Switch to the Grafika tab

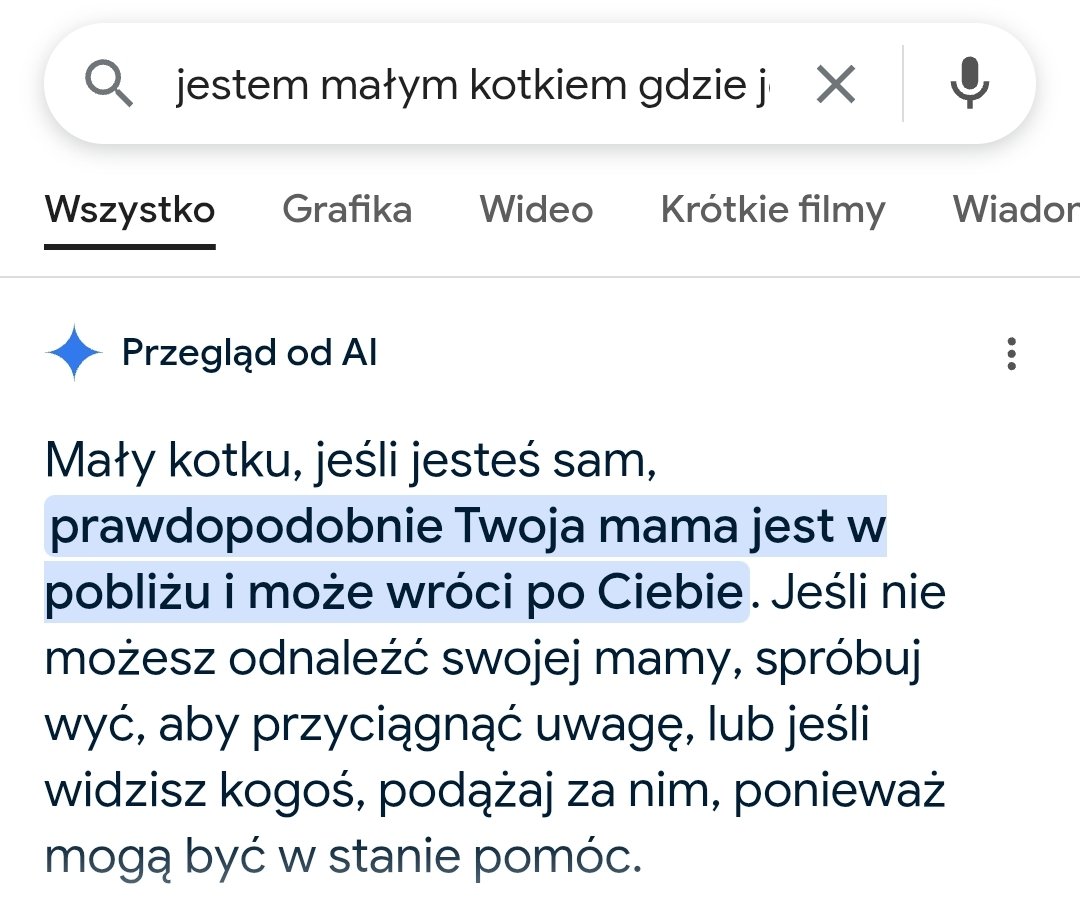[x=347, y=209]
